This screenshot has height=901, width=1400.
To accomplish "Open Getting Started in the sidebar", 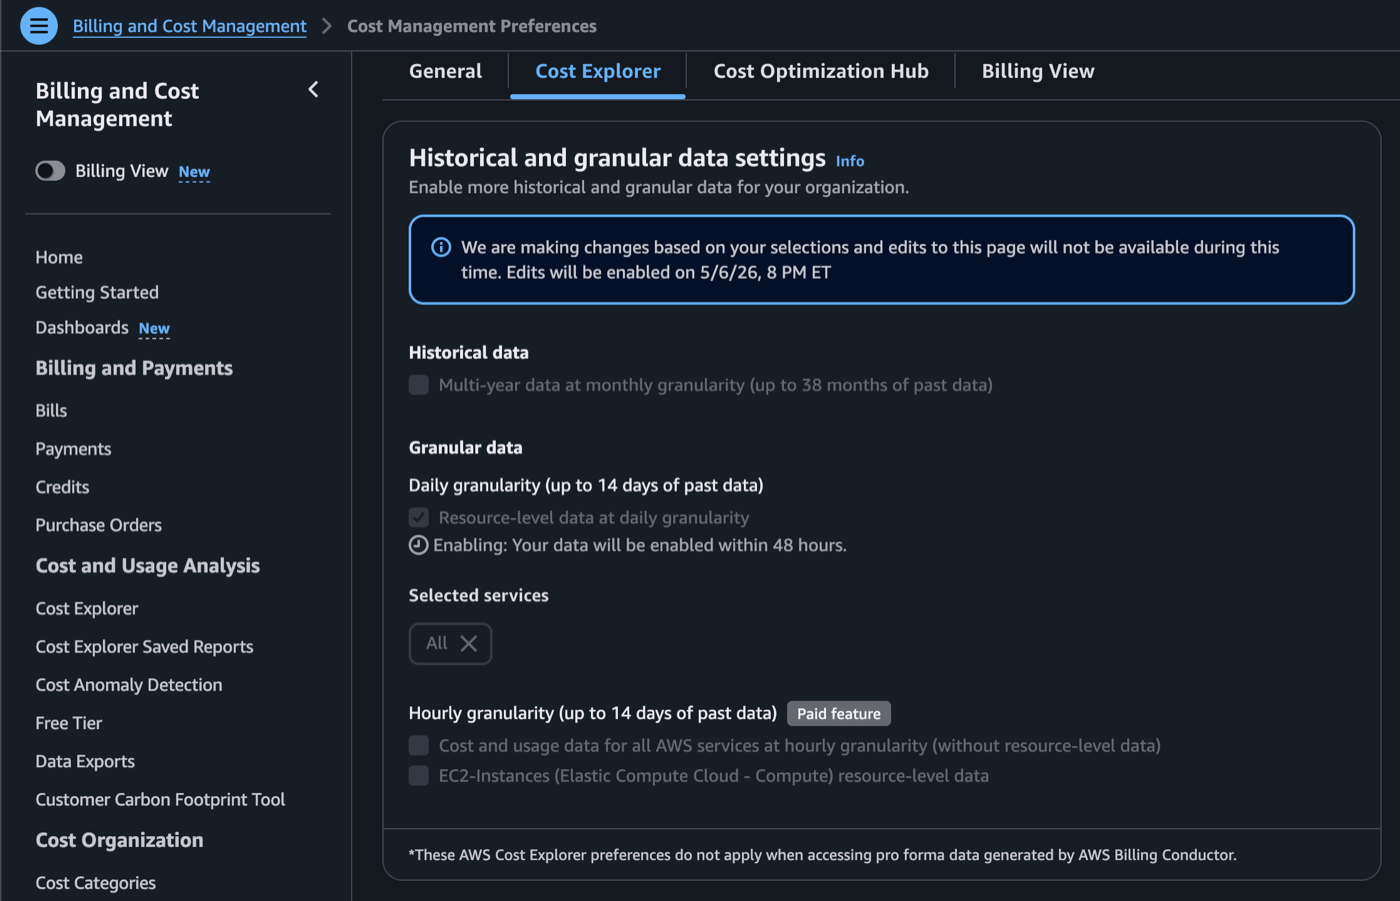I will (x=97, y=292).
